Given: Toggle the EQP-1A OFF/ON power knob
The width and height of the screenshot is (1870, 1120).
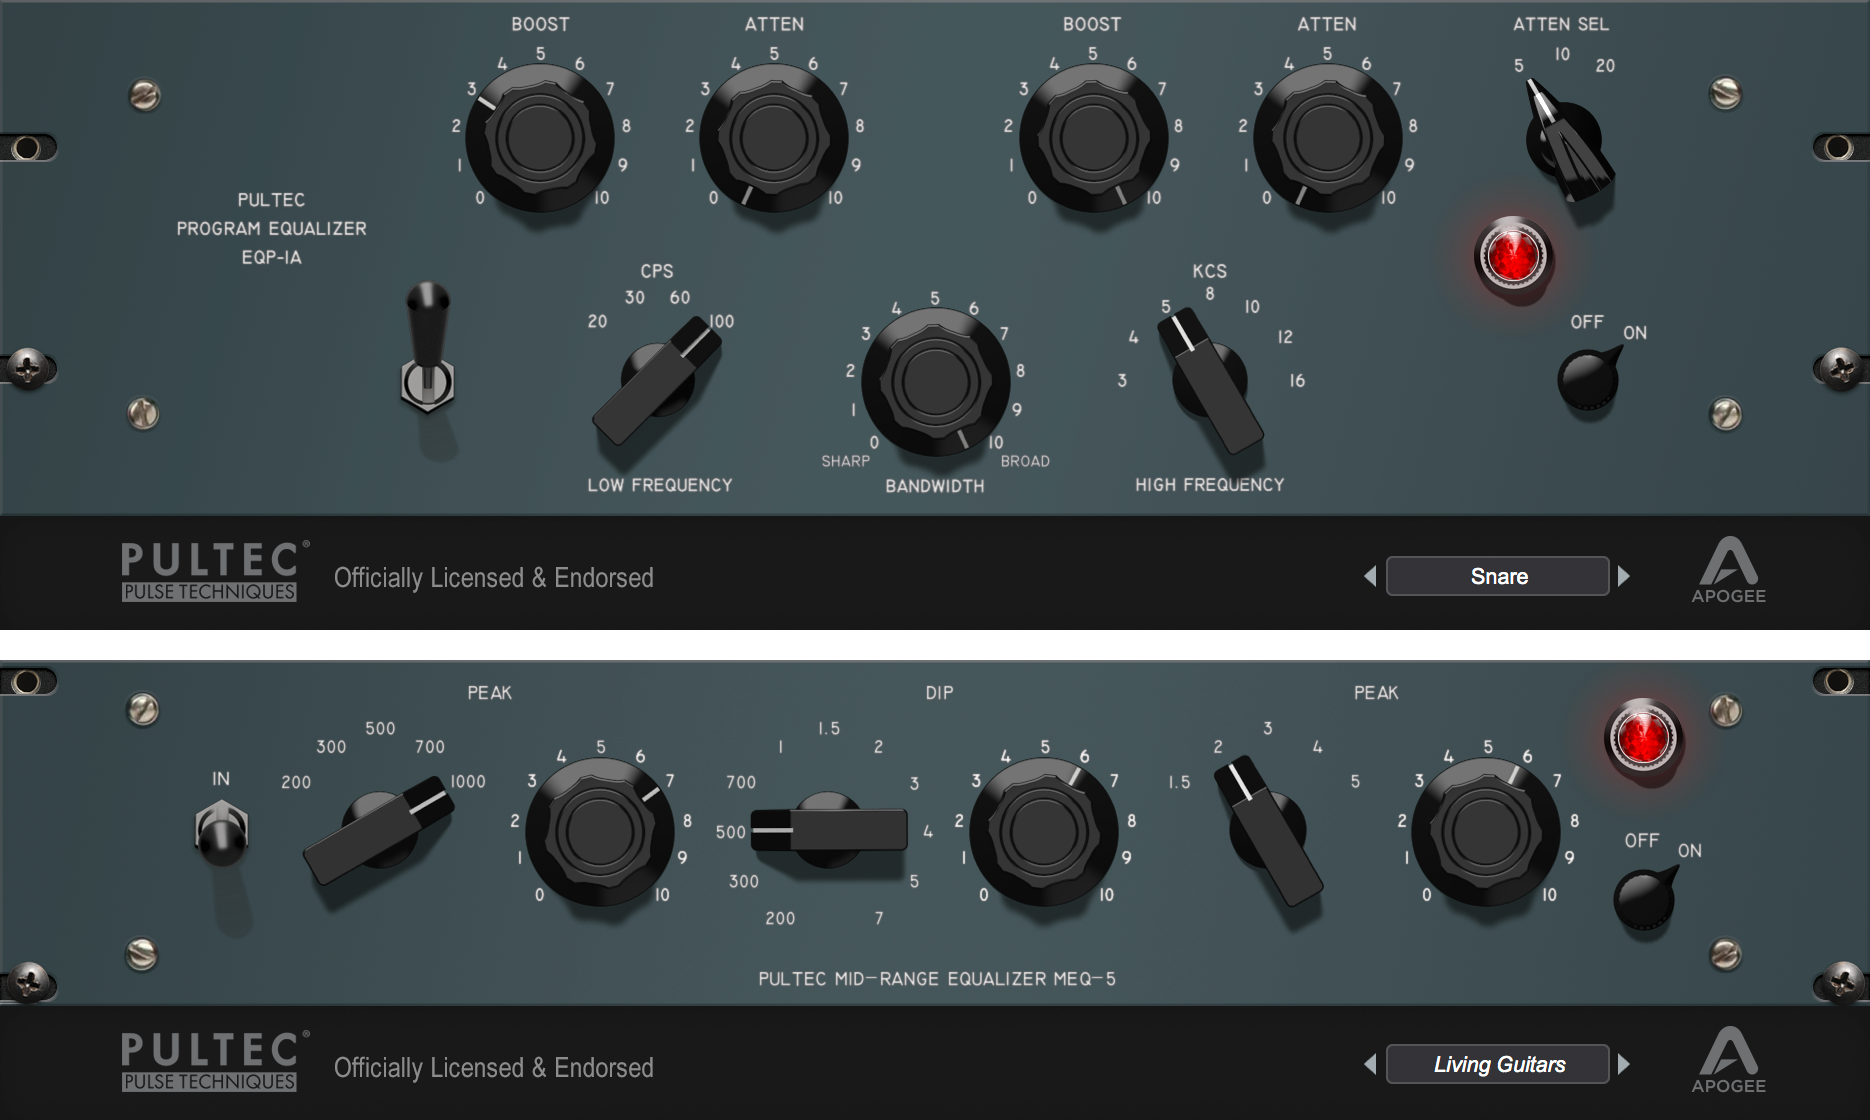Looking at the screenshot, I should coord(1589,378).
